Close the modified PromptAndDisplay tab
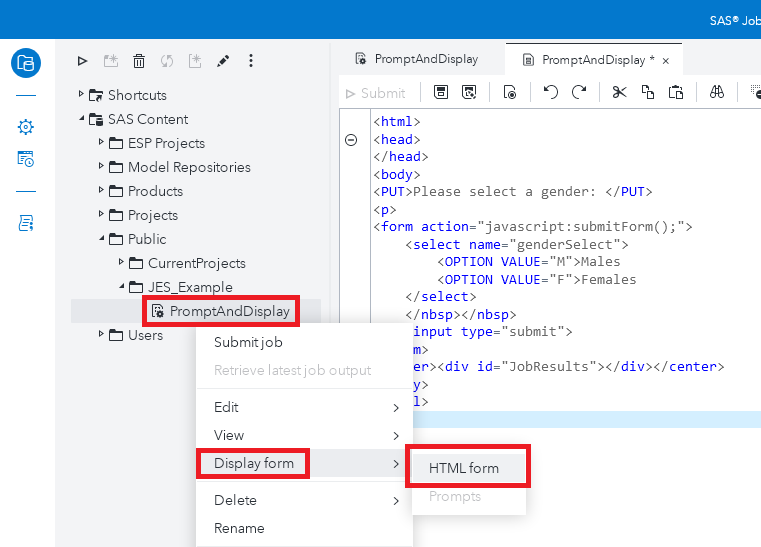The height and width of the screenshot is (547, 761). [665, 60]
